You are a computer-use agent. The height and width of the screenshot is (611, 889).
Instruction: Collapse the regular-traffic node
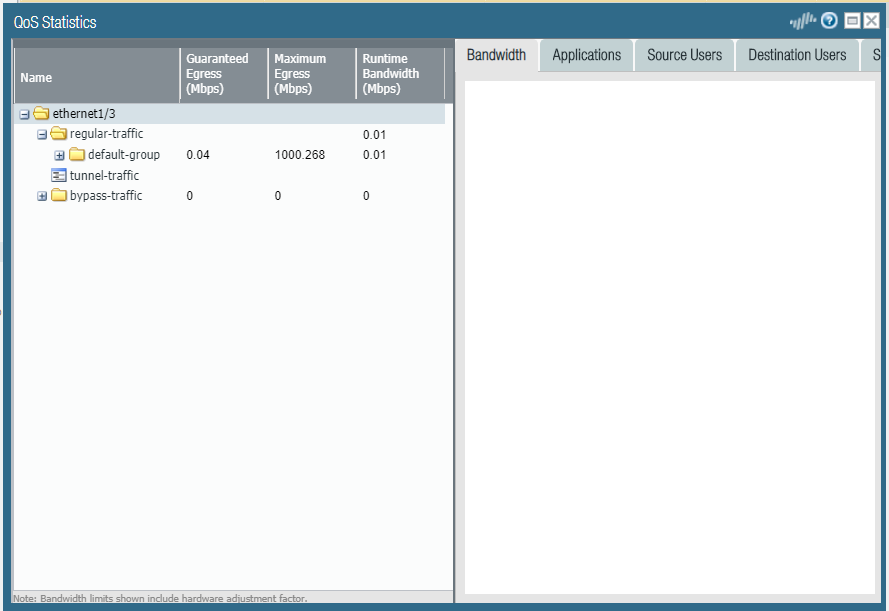[x=42, y=135]
